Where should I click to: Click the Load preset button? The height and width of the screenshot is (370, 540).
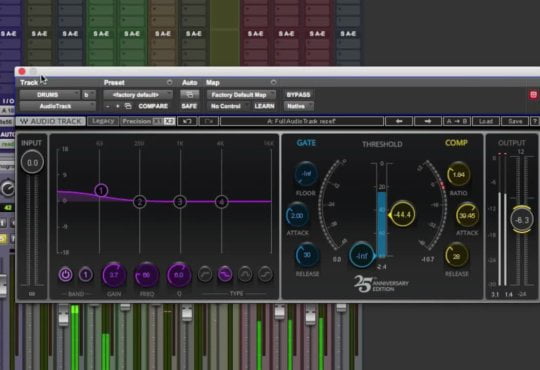(486, 121)
